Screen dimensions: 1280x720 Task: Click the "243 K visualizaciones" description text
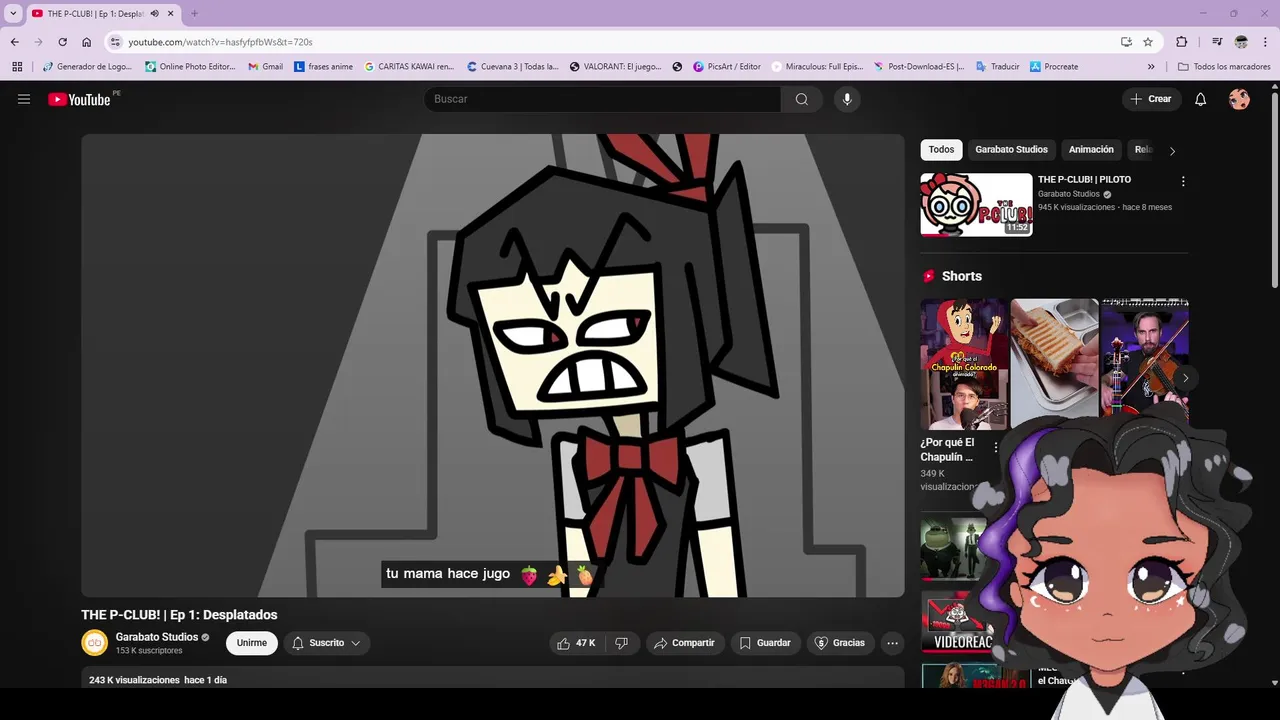tap(134, 680)
